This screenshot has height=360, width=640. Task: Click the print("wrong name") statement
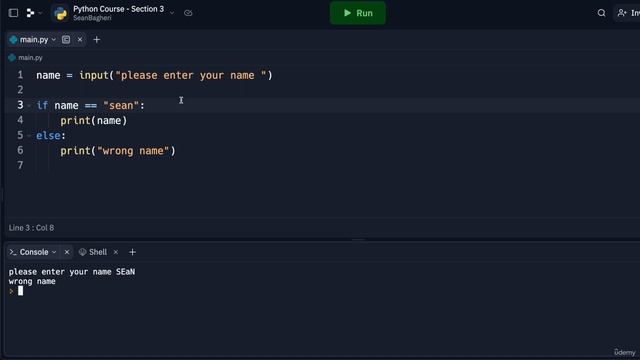coord(118,151)
